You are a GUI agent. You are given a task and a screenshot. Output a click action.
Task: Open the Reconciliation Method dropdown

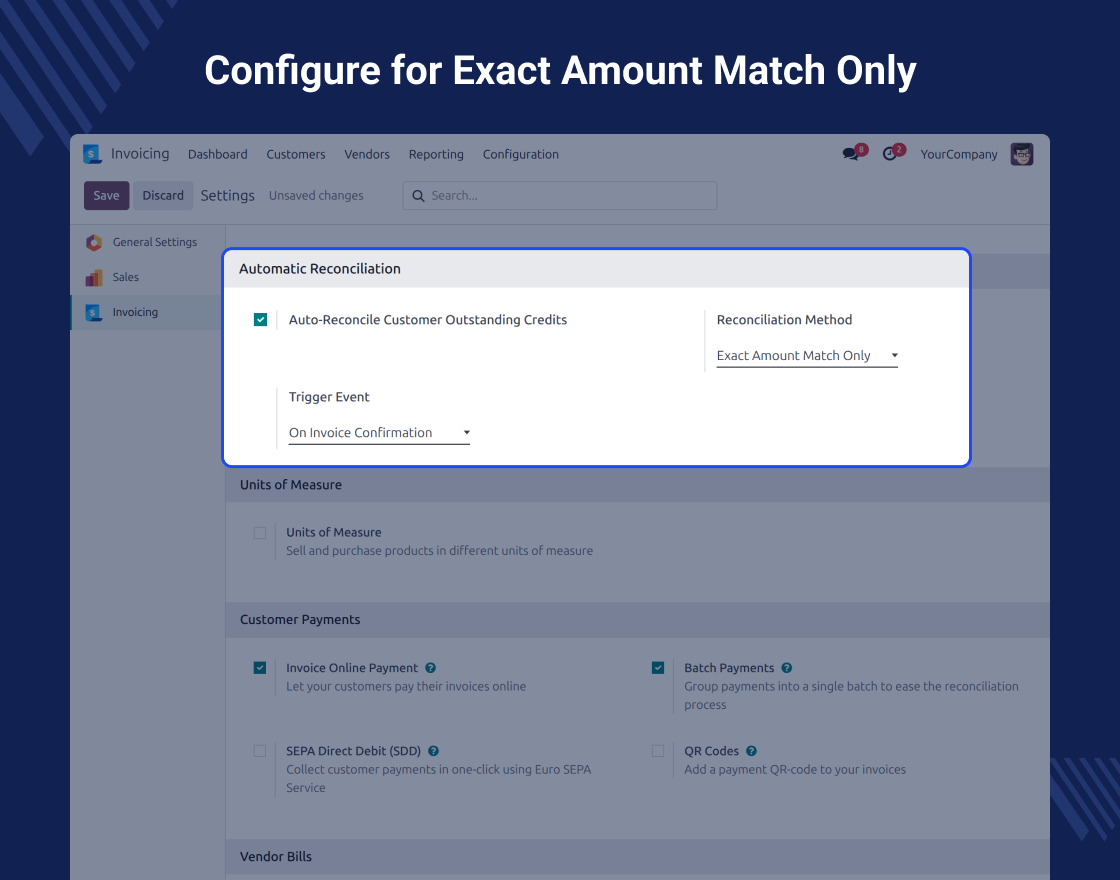[x=807, y=356]
